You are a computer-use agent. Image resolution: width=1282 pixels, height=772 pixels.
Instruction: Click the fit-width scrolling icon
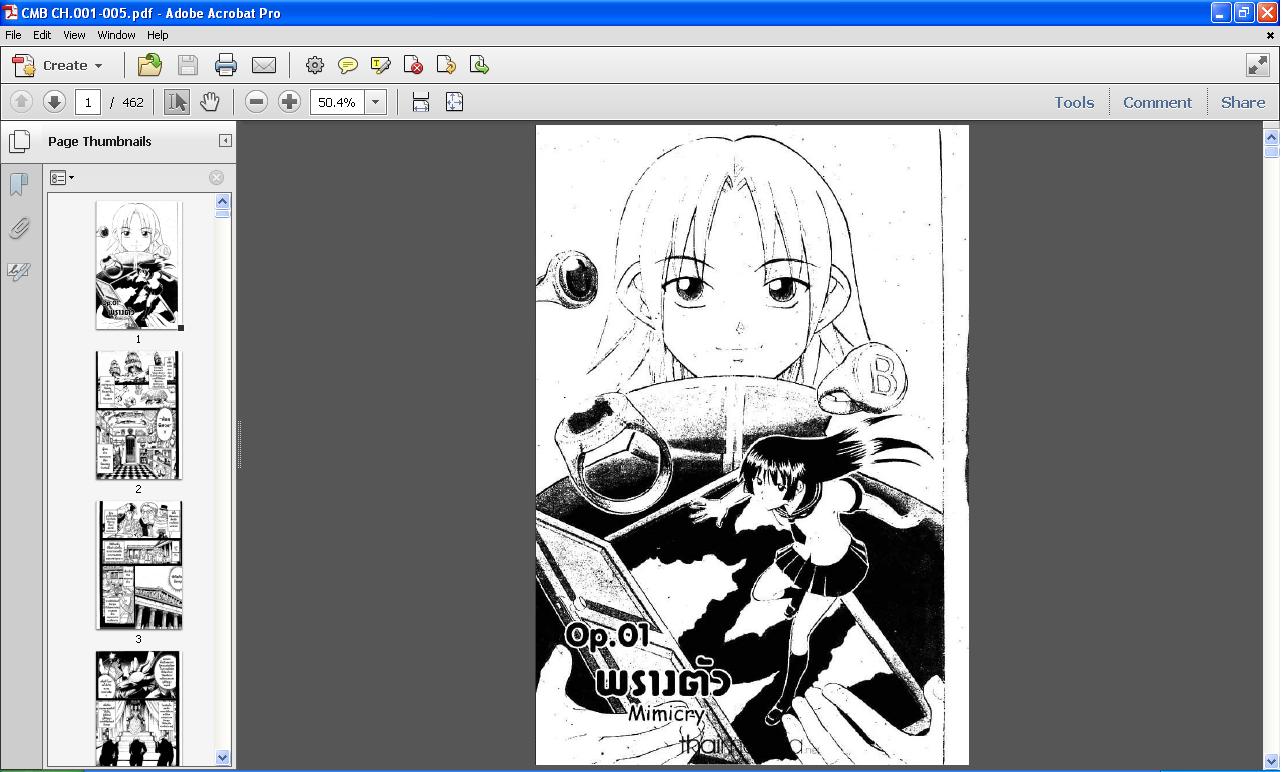point(421,102)
